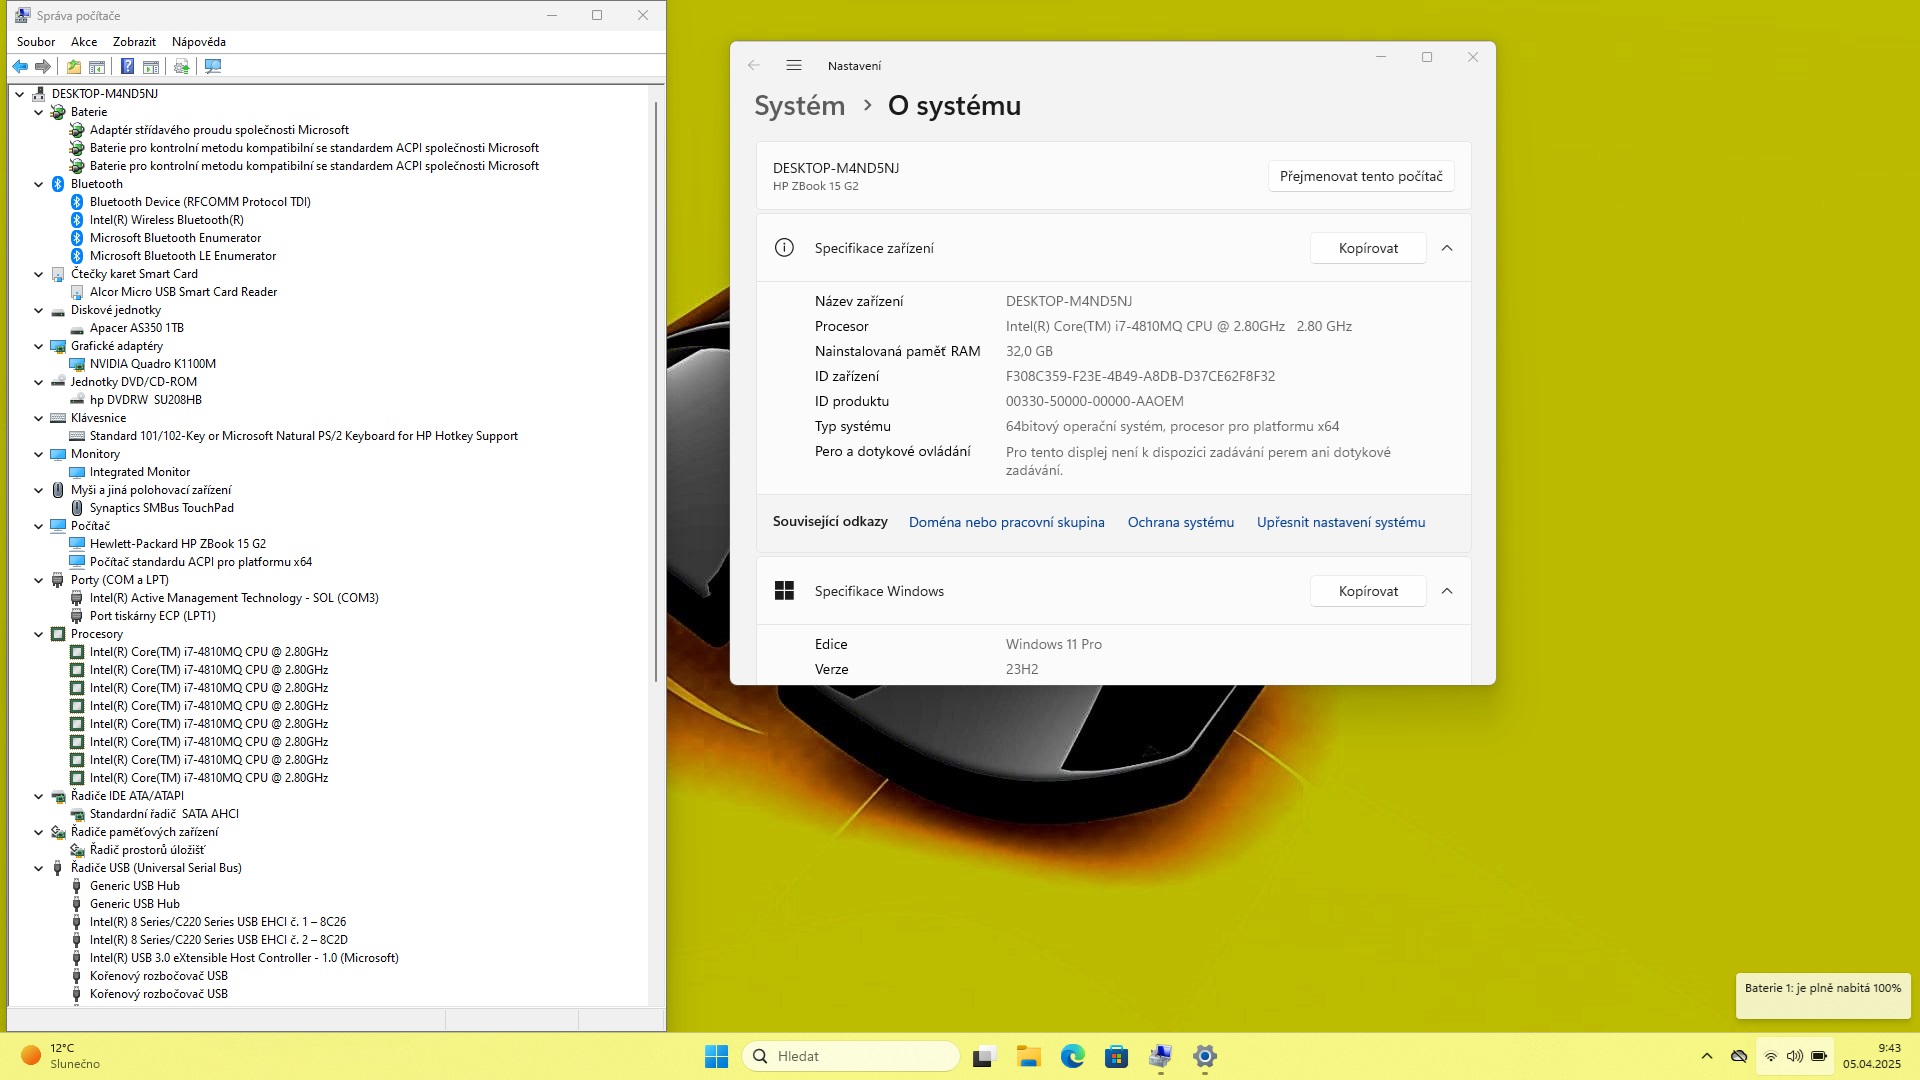
Task: Switch to Computer Management taskbar icon
Action: coord(1161,1056)
